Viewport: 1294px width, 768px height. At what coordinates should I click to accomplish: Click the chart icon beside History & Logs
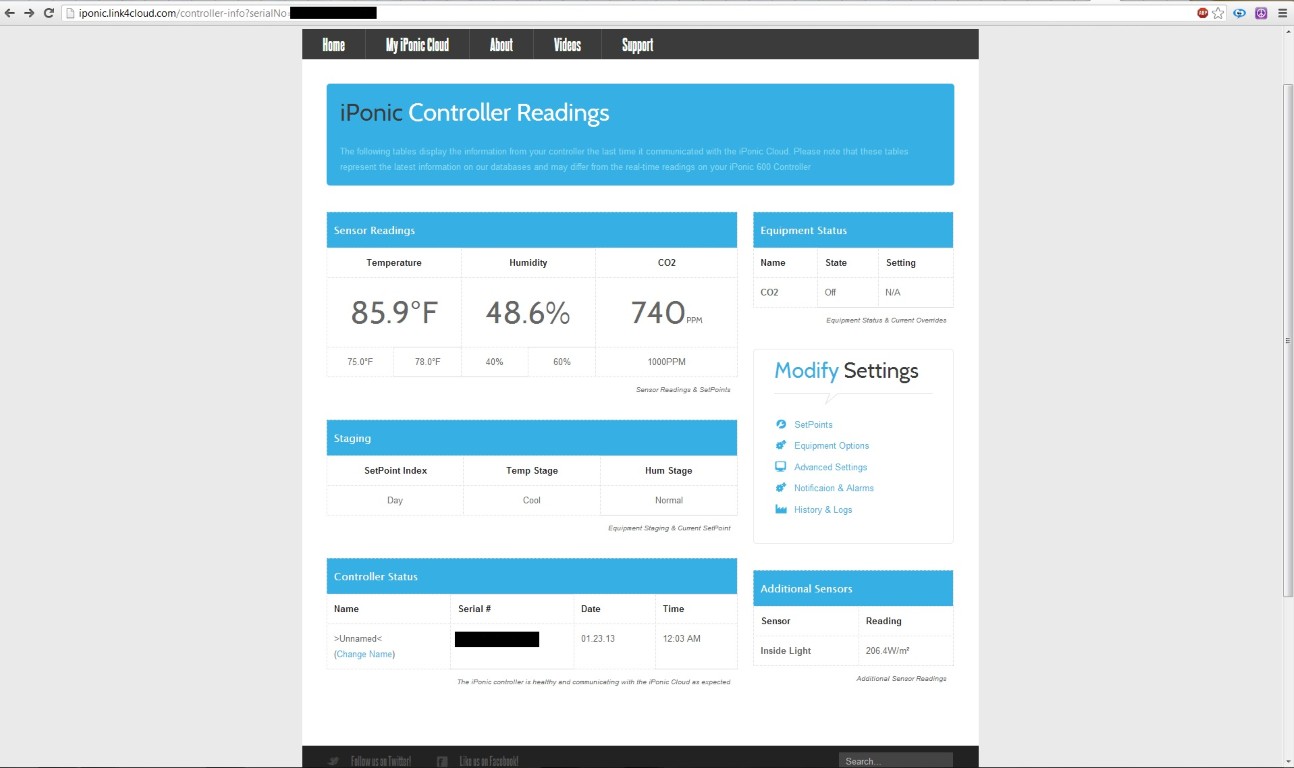click(781, 509)
